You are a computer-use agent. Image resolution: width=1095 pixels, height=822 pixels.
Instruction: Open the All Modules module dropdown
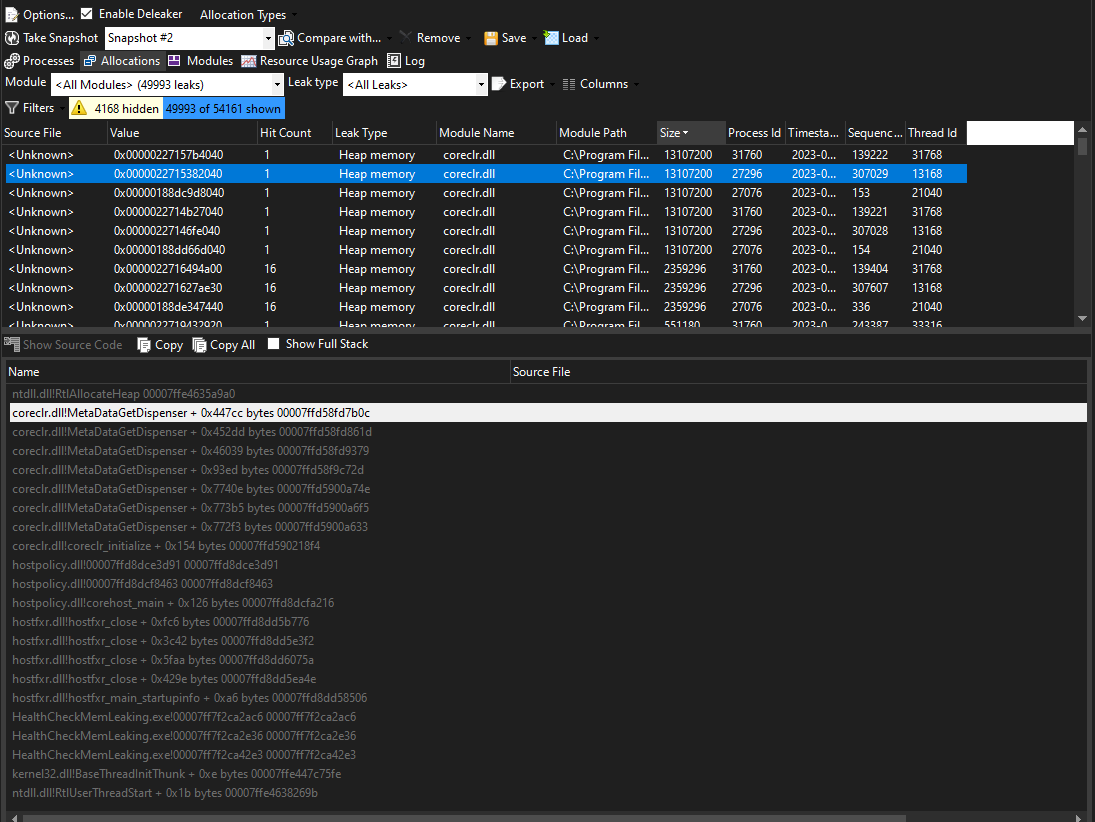pyautogui.click(x=277, y=85)
